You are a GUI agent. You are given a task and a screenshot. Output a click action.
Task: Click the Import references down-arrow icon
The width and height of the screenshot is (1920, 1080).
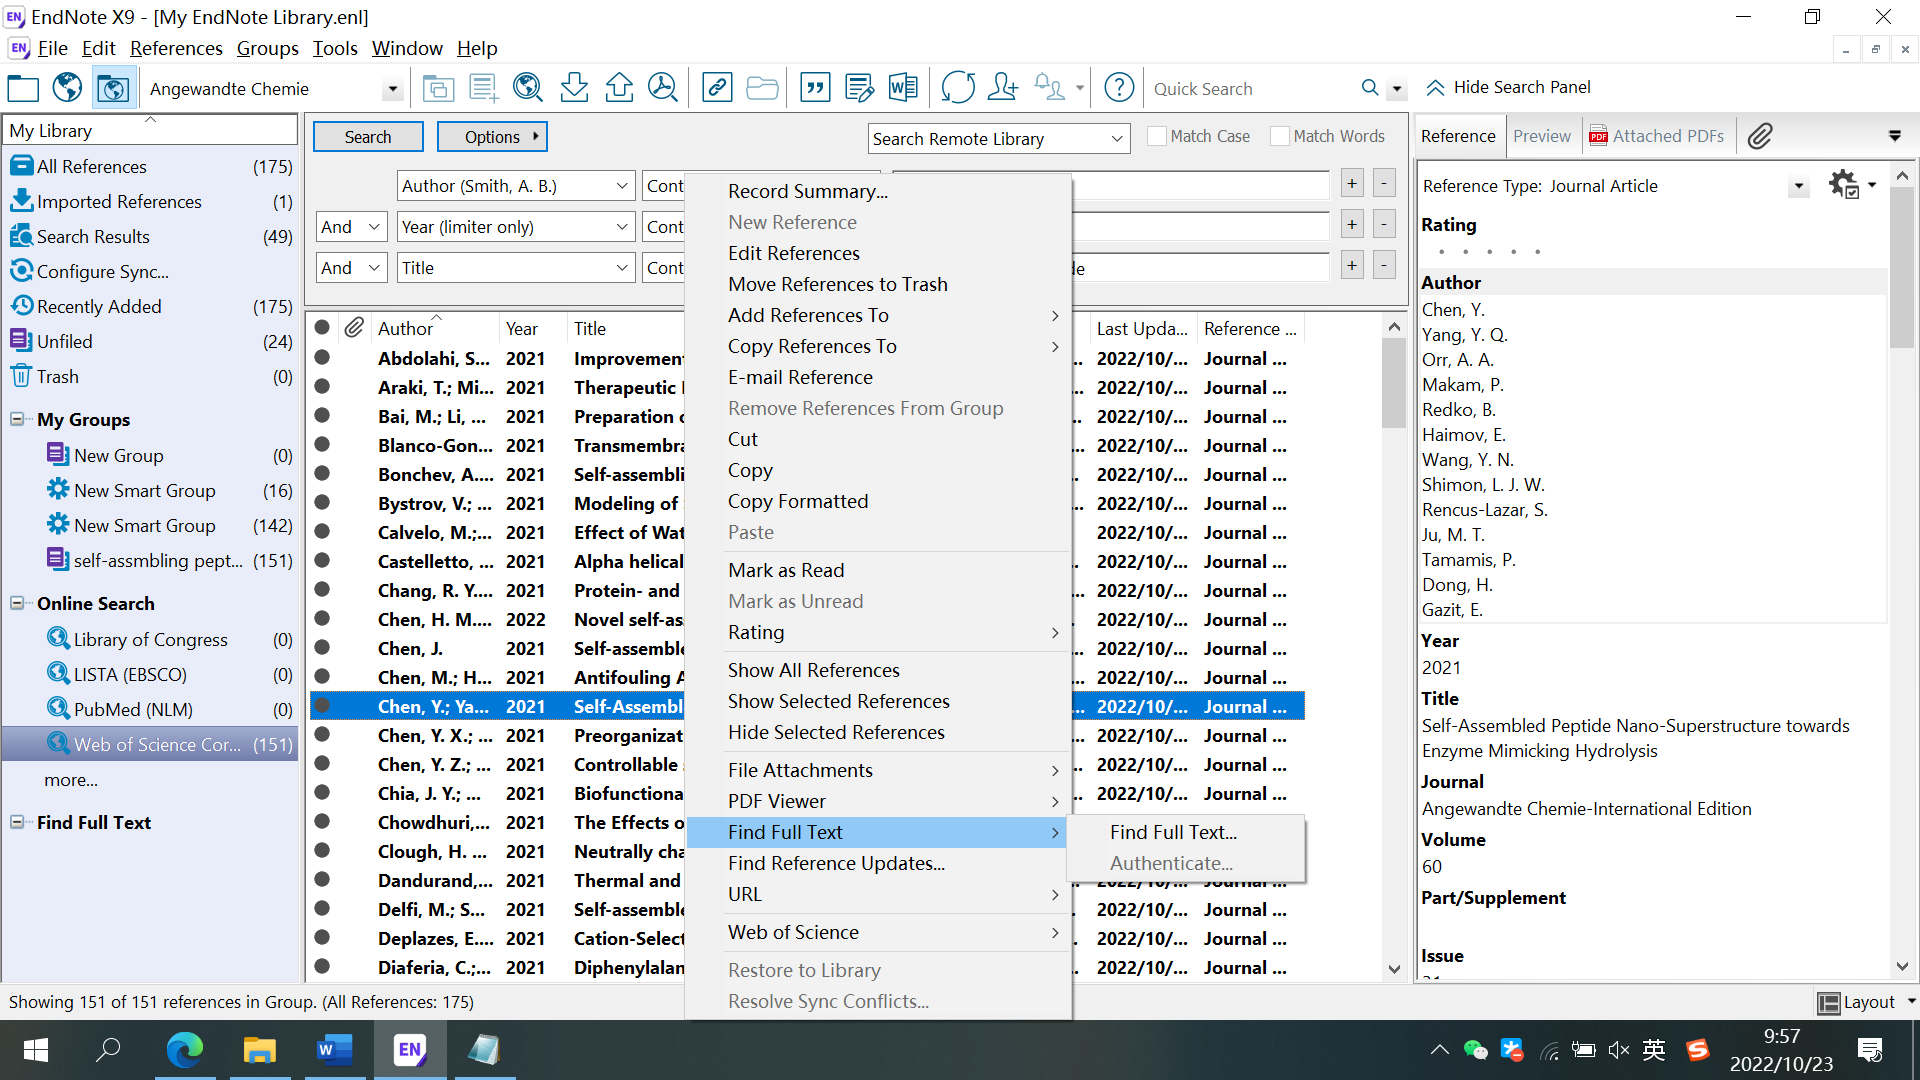click(x=574, y=88)
